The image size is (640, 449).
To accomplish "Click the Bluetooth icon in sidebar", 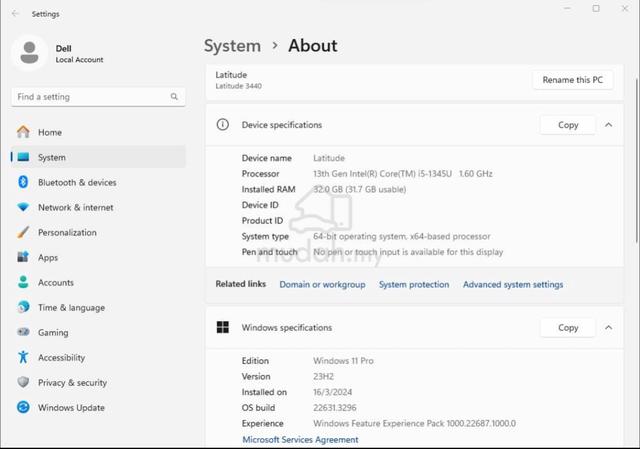I will [x=23, y=182].
